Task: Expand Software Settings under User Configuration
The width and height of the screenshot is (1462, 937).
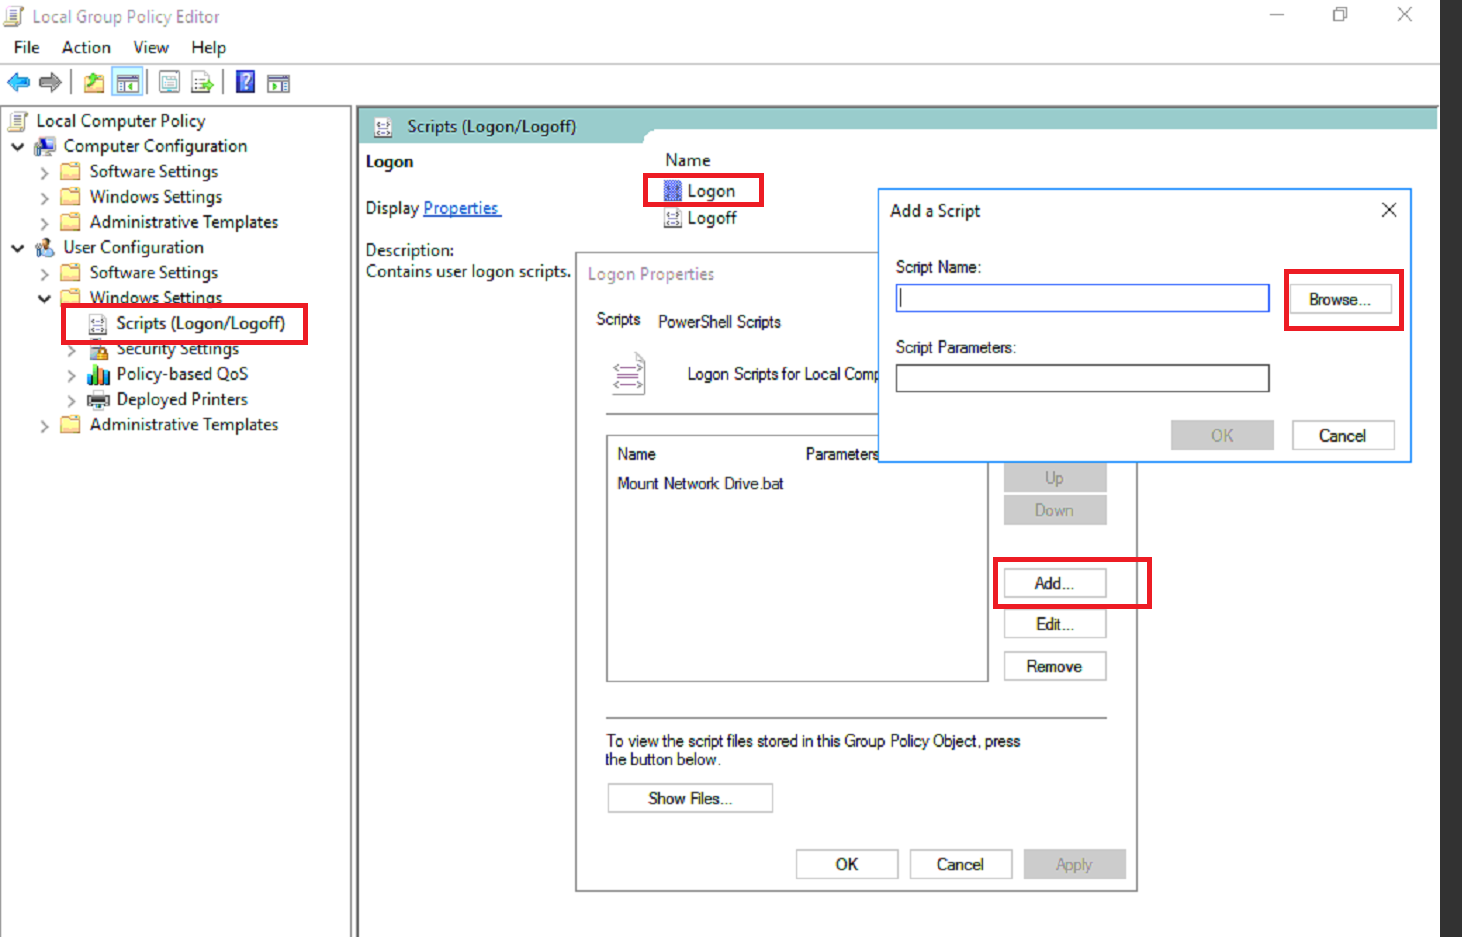Action: 44,273
